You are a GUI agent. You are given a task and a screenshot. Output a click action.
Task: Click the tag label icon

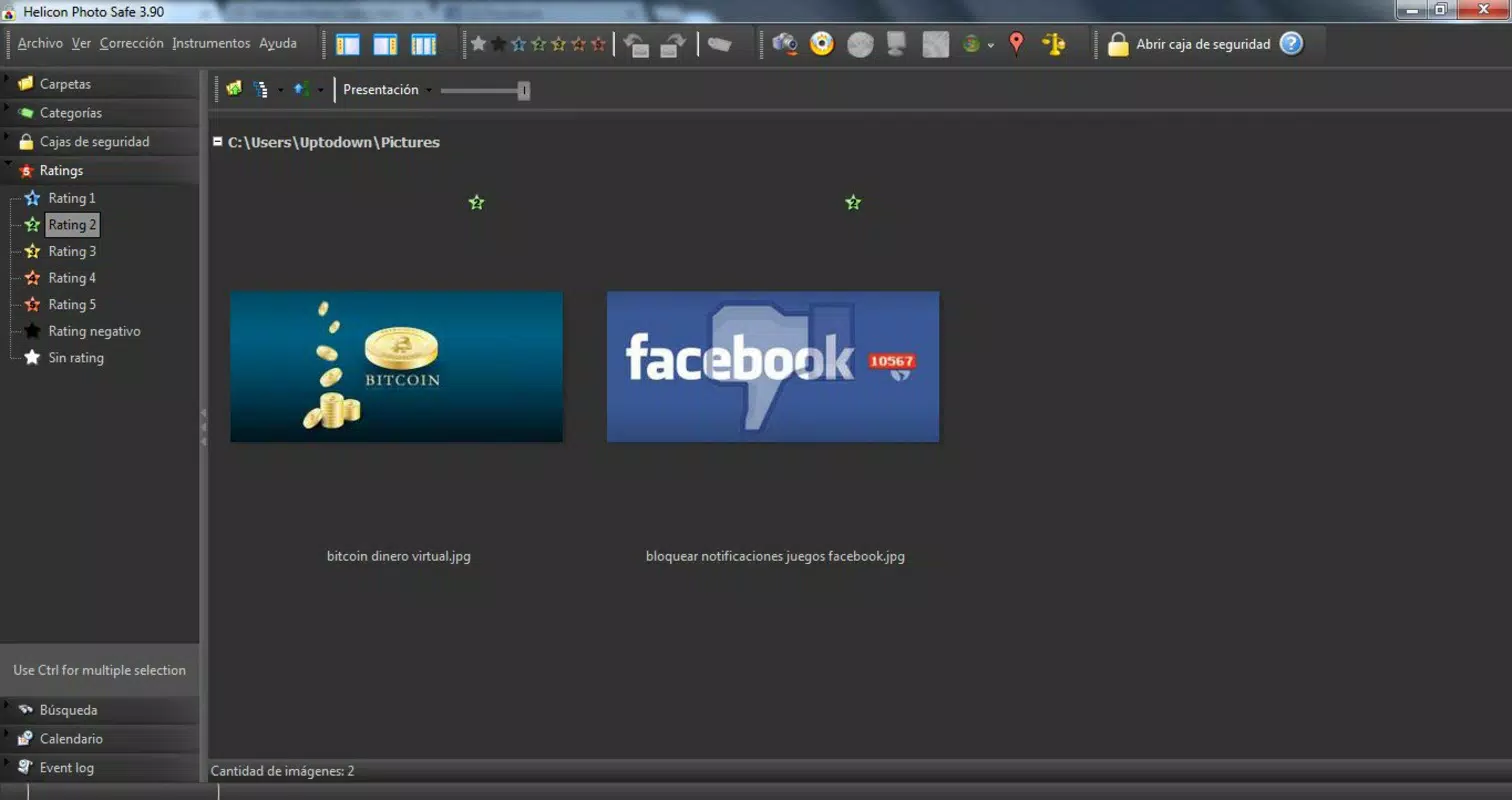(x=719, y=45)
